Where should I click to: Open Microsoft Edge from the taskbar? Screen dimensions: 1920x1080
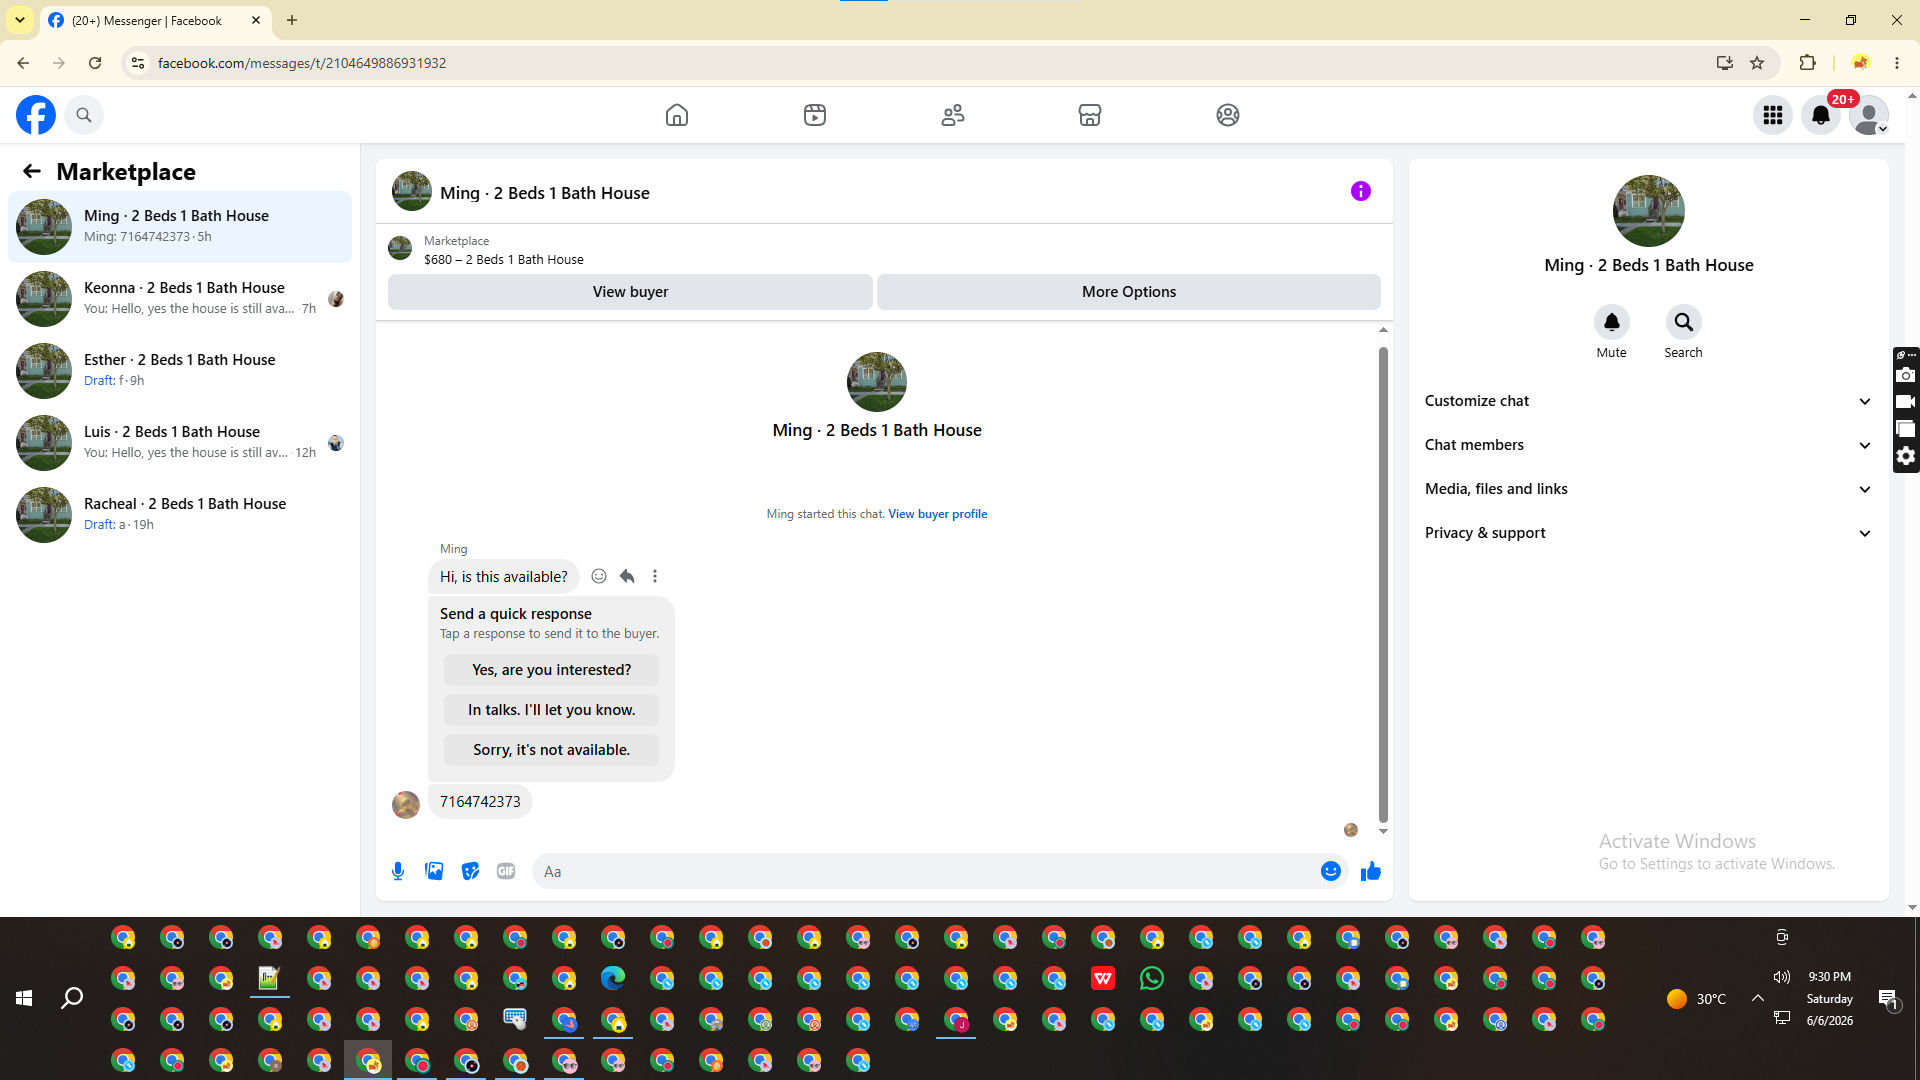click(x=613, y=978)
